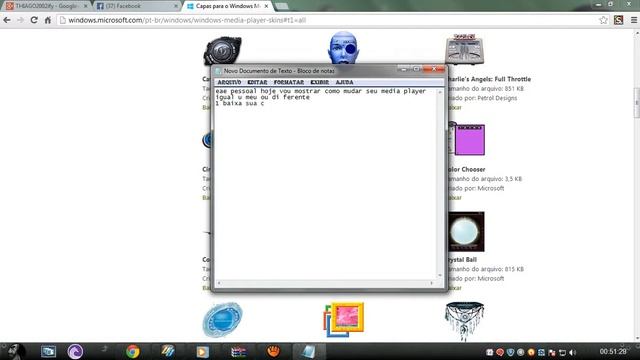Screen dimensions: 640x360
Task: Select the colorful picture frames thumbnail
Action: (343, 320)
